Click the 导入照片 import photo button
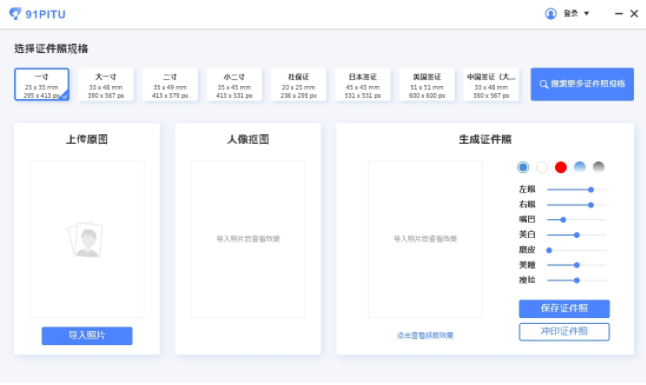646x385 pixels. point(87,336)
